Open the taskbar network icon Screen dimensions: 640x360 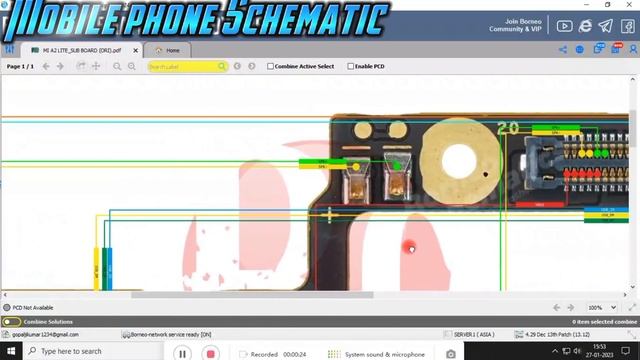566,351
